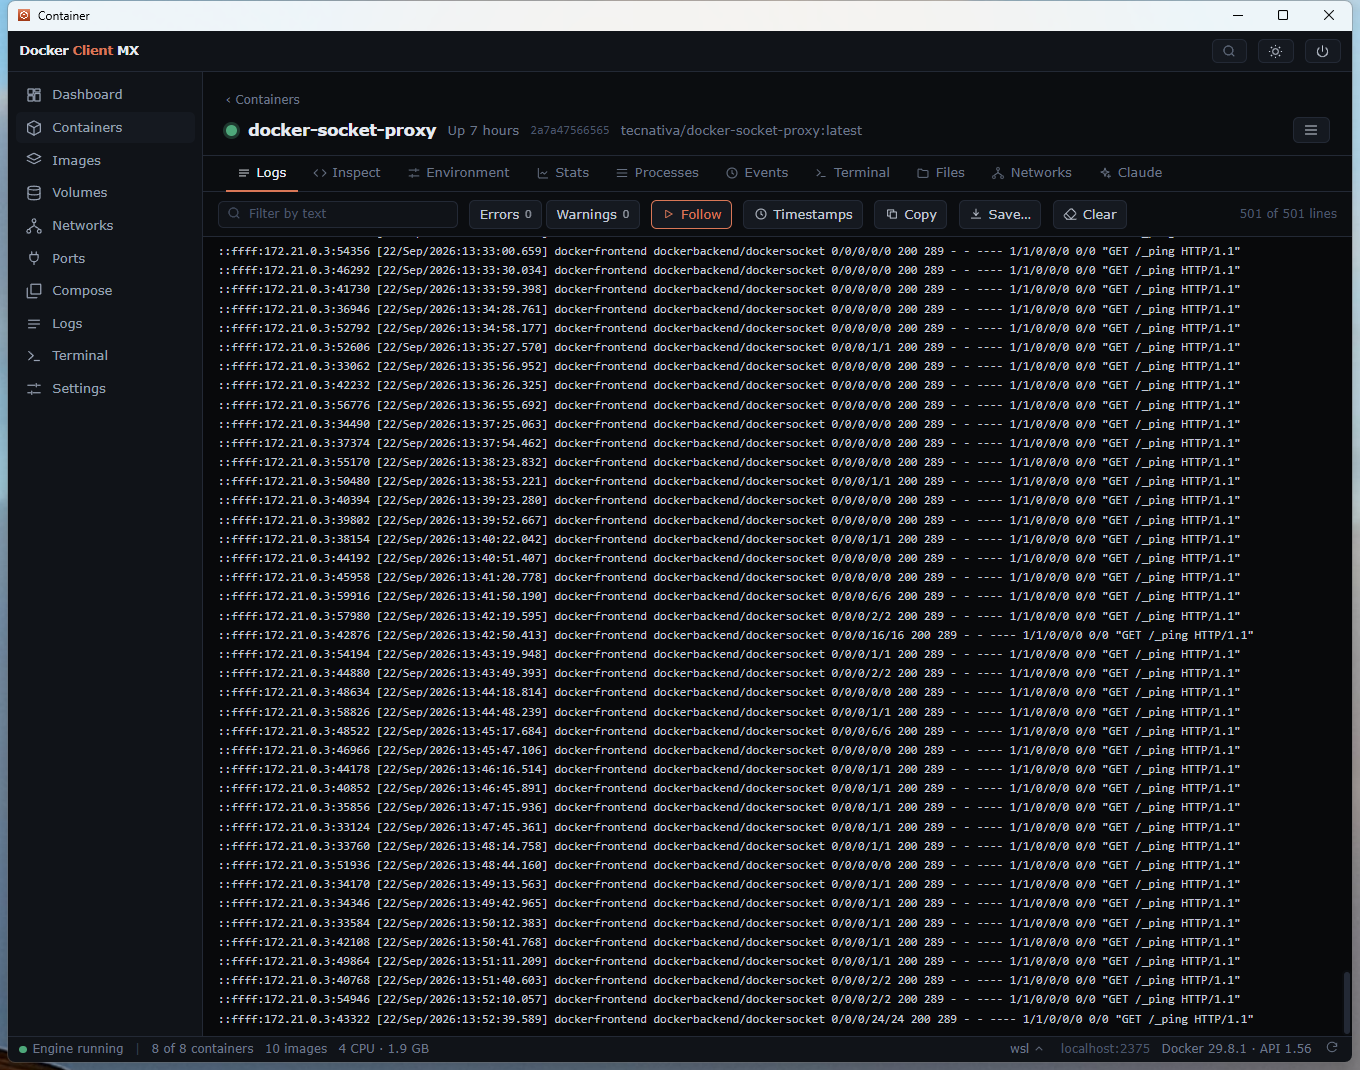This screenshot has height=1070, width=1360.
Task: Click the log line timestamped 13:52:39.589
Action: point(736,1019)
